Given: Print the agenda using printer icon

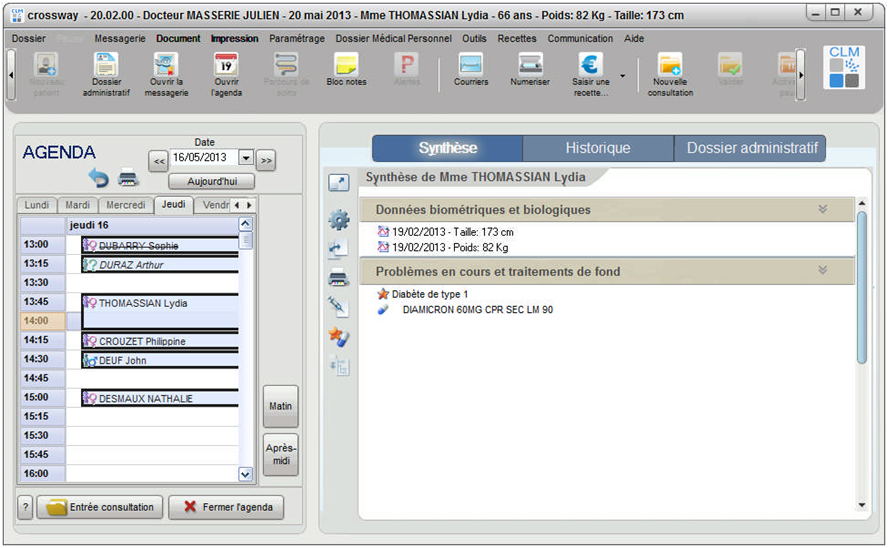Looking at the screenshot, I should tap(128, 178).
